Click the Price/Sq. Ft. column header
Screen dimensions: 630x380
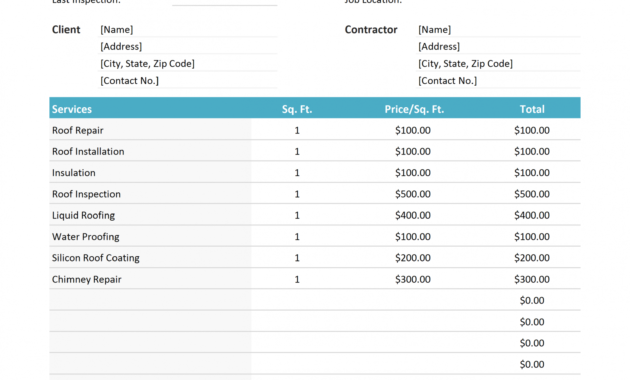point(414,109)
